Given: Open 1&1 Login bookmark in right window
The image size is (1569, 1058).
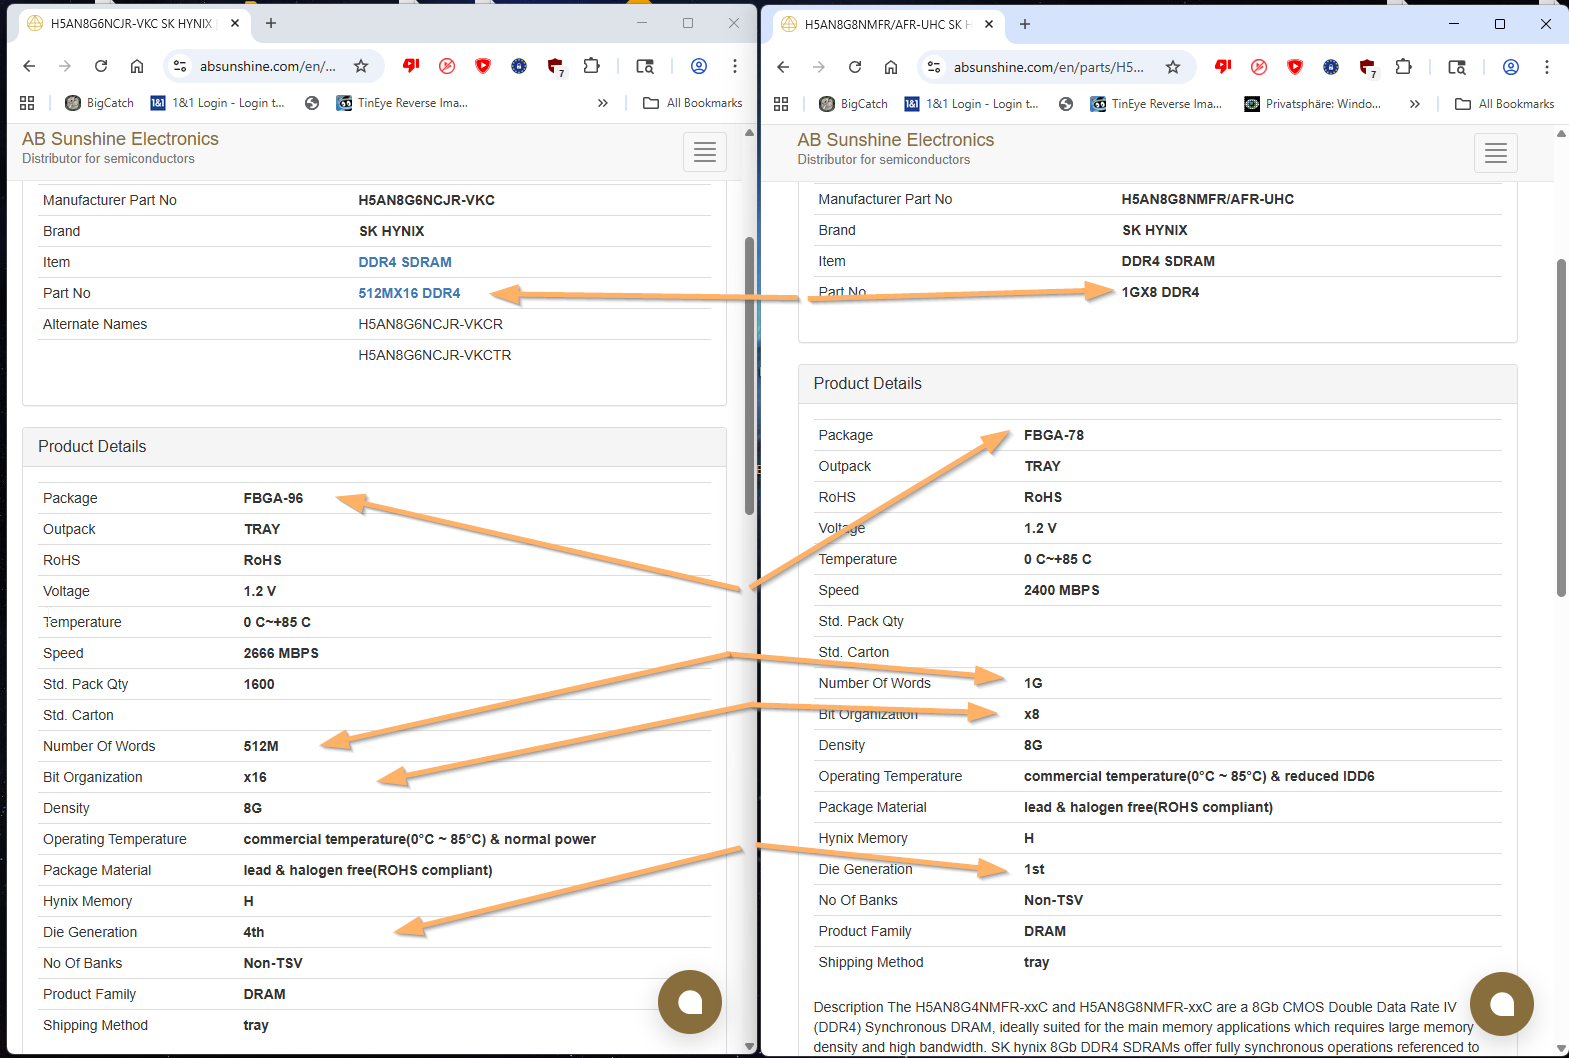Looking at the screenshot, I should point(971,104).
